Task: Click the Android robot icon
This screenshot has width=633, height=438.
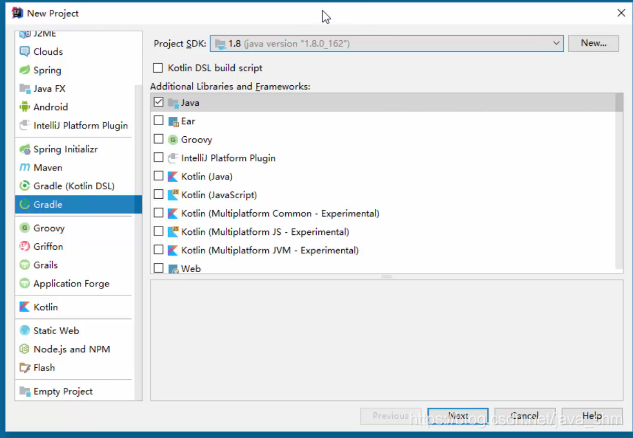Action: pos(25,107)
